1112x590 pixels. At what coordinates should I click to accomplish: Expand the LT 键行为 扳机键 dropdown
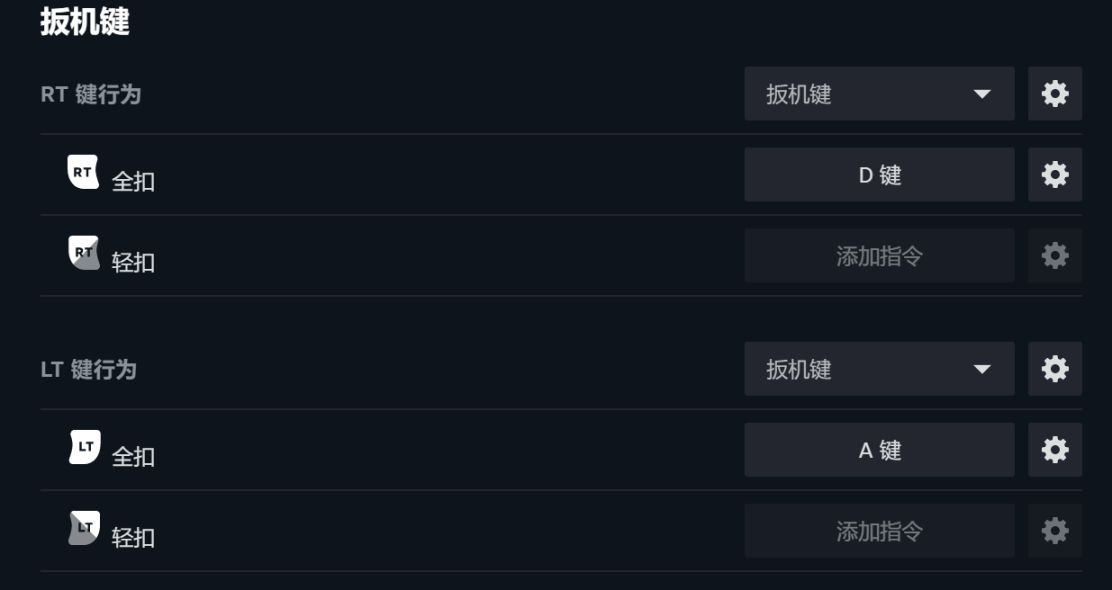(x=879, y=369)
